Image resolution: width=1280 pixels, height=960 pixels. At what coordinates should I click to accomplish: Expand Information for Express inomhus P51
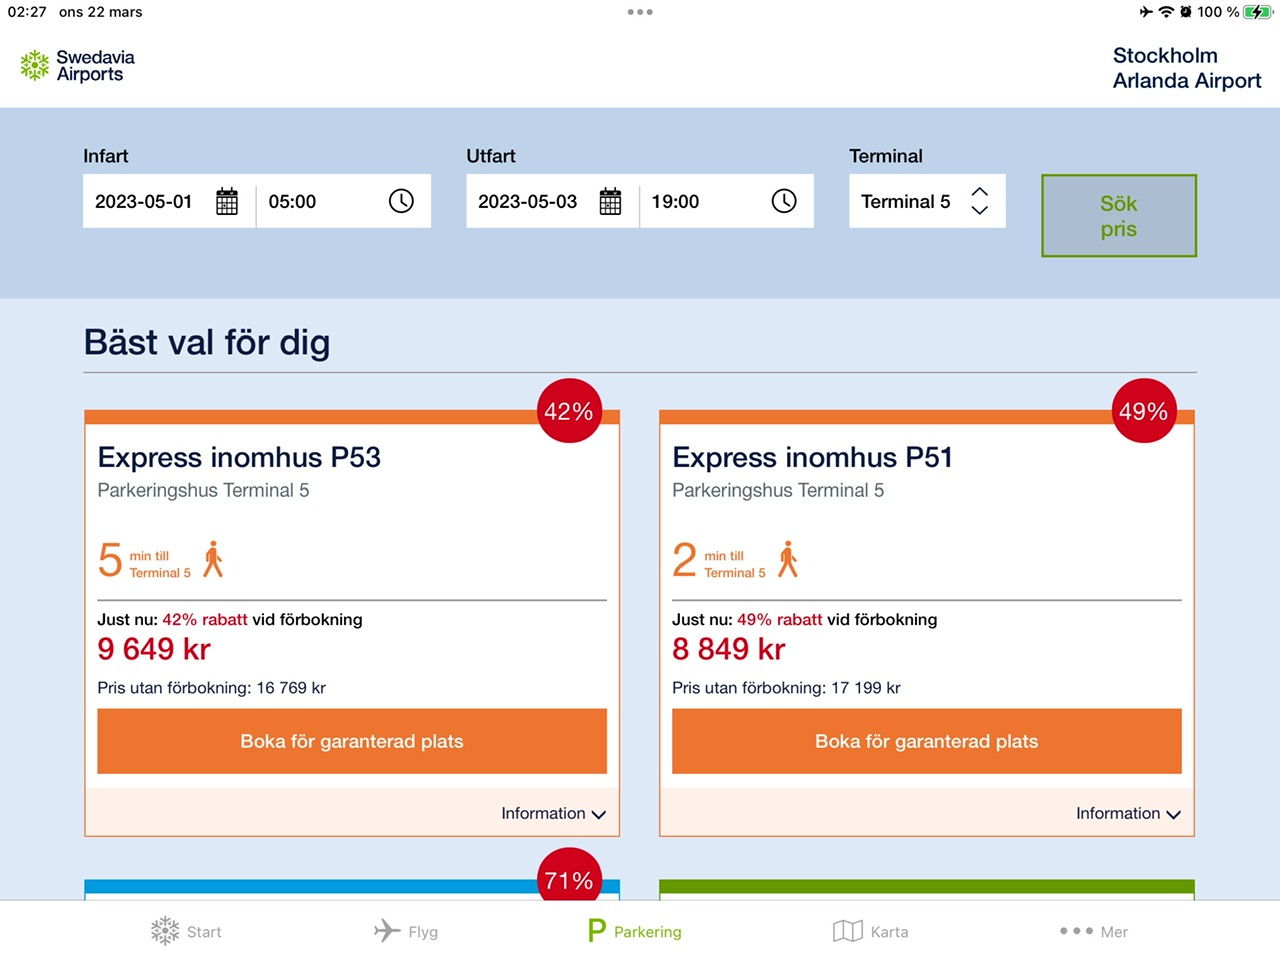[1128, 814]
